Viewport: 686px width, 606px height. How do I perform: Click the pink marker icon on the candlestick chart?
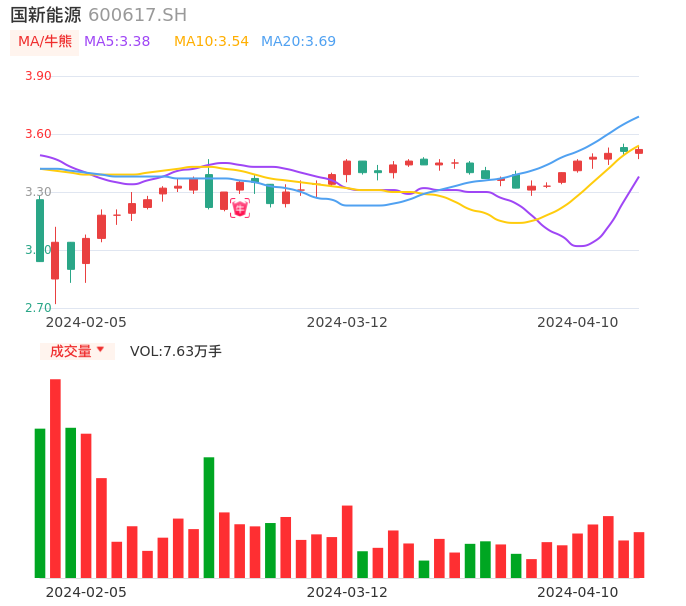click(240, 208)
